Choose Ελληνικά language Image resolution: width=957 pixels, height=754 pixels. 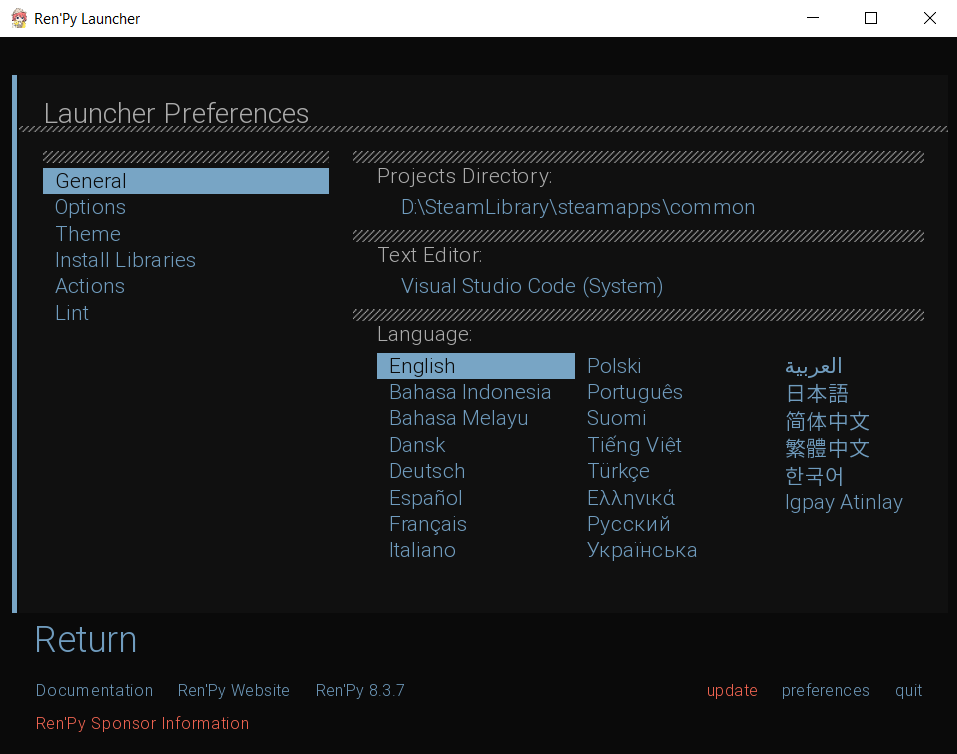coord(630,498)
